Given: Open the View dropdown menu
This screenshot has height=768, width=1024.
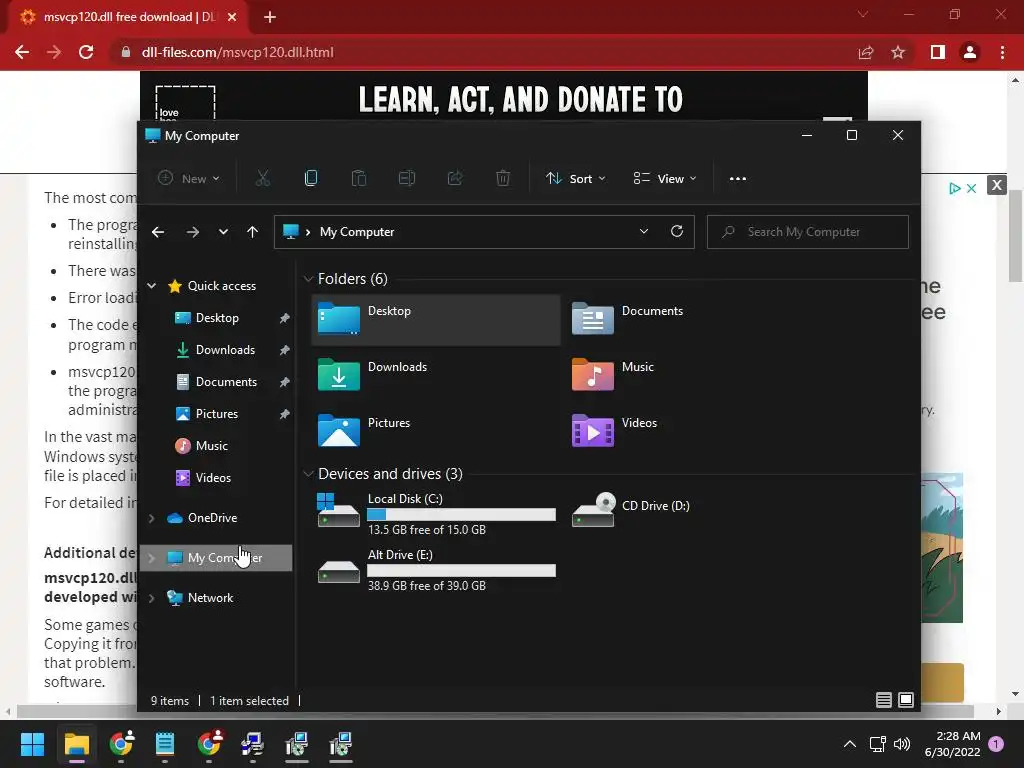Looking at the screenshot, I should (x=665, y=178).
